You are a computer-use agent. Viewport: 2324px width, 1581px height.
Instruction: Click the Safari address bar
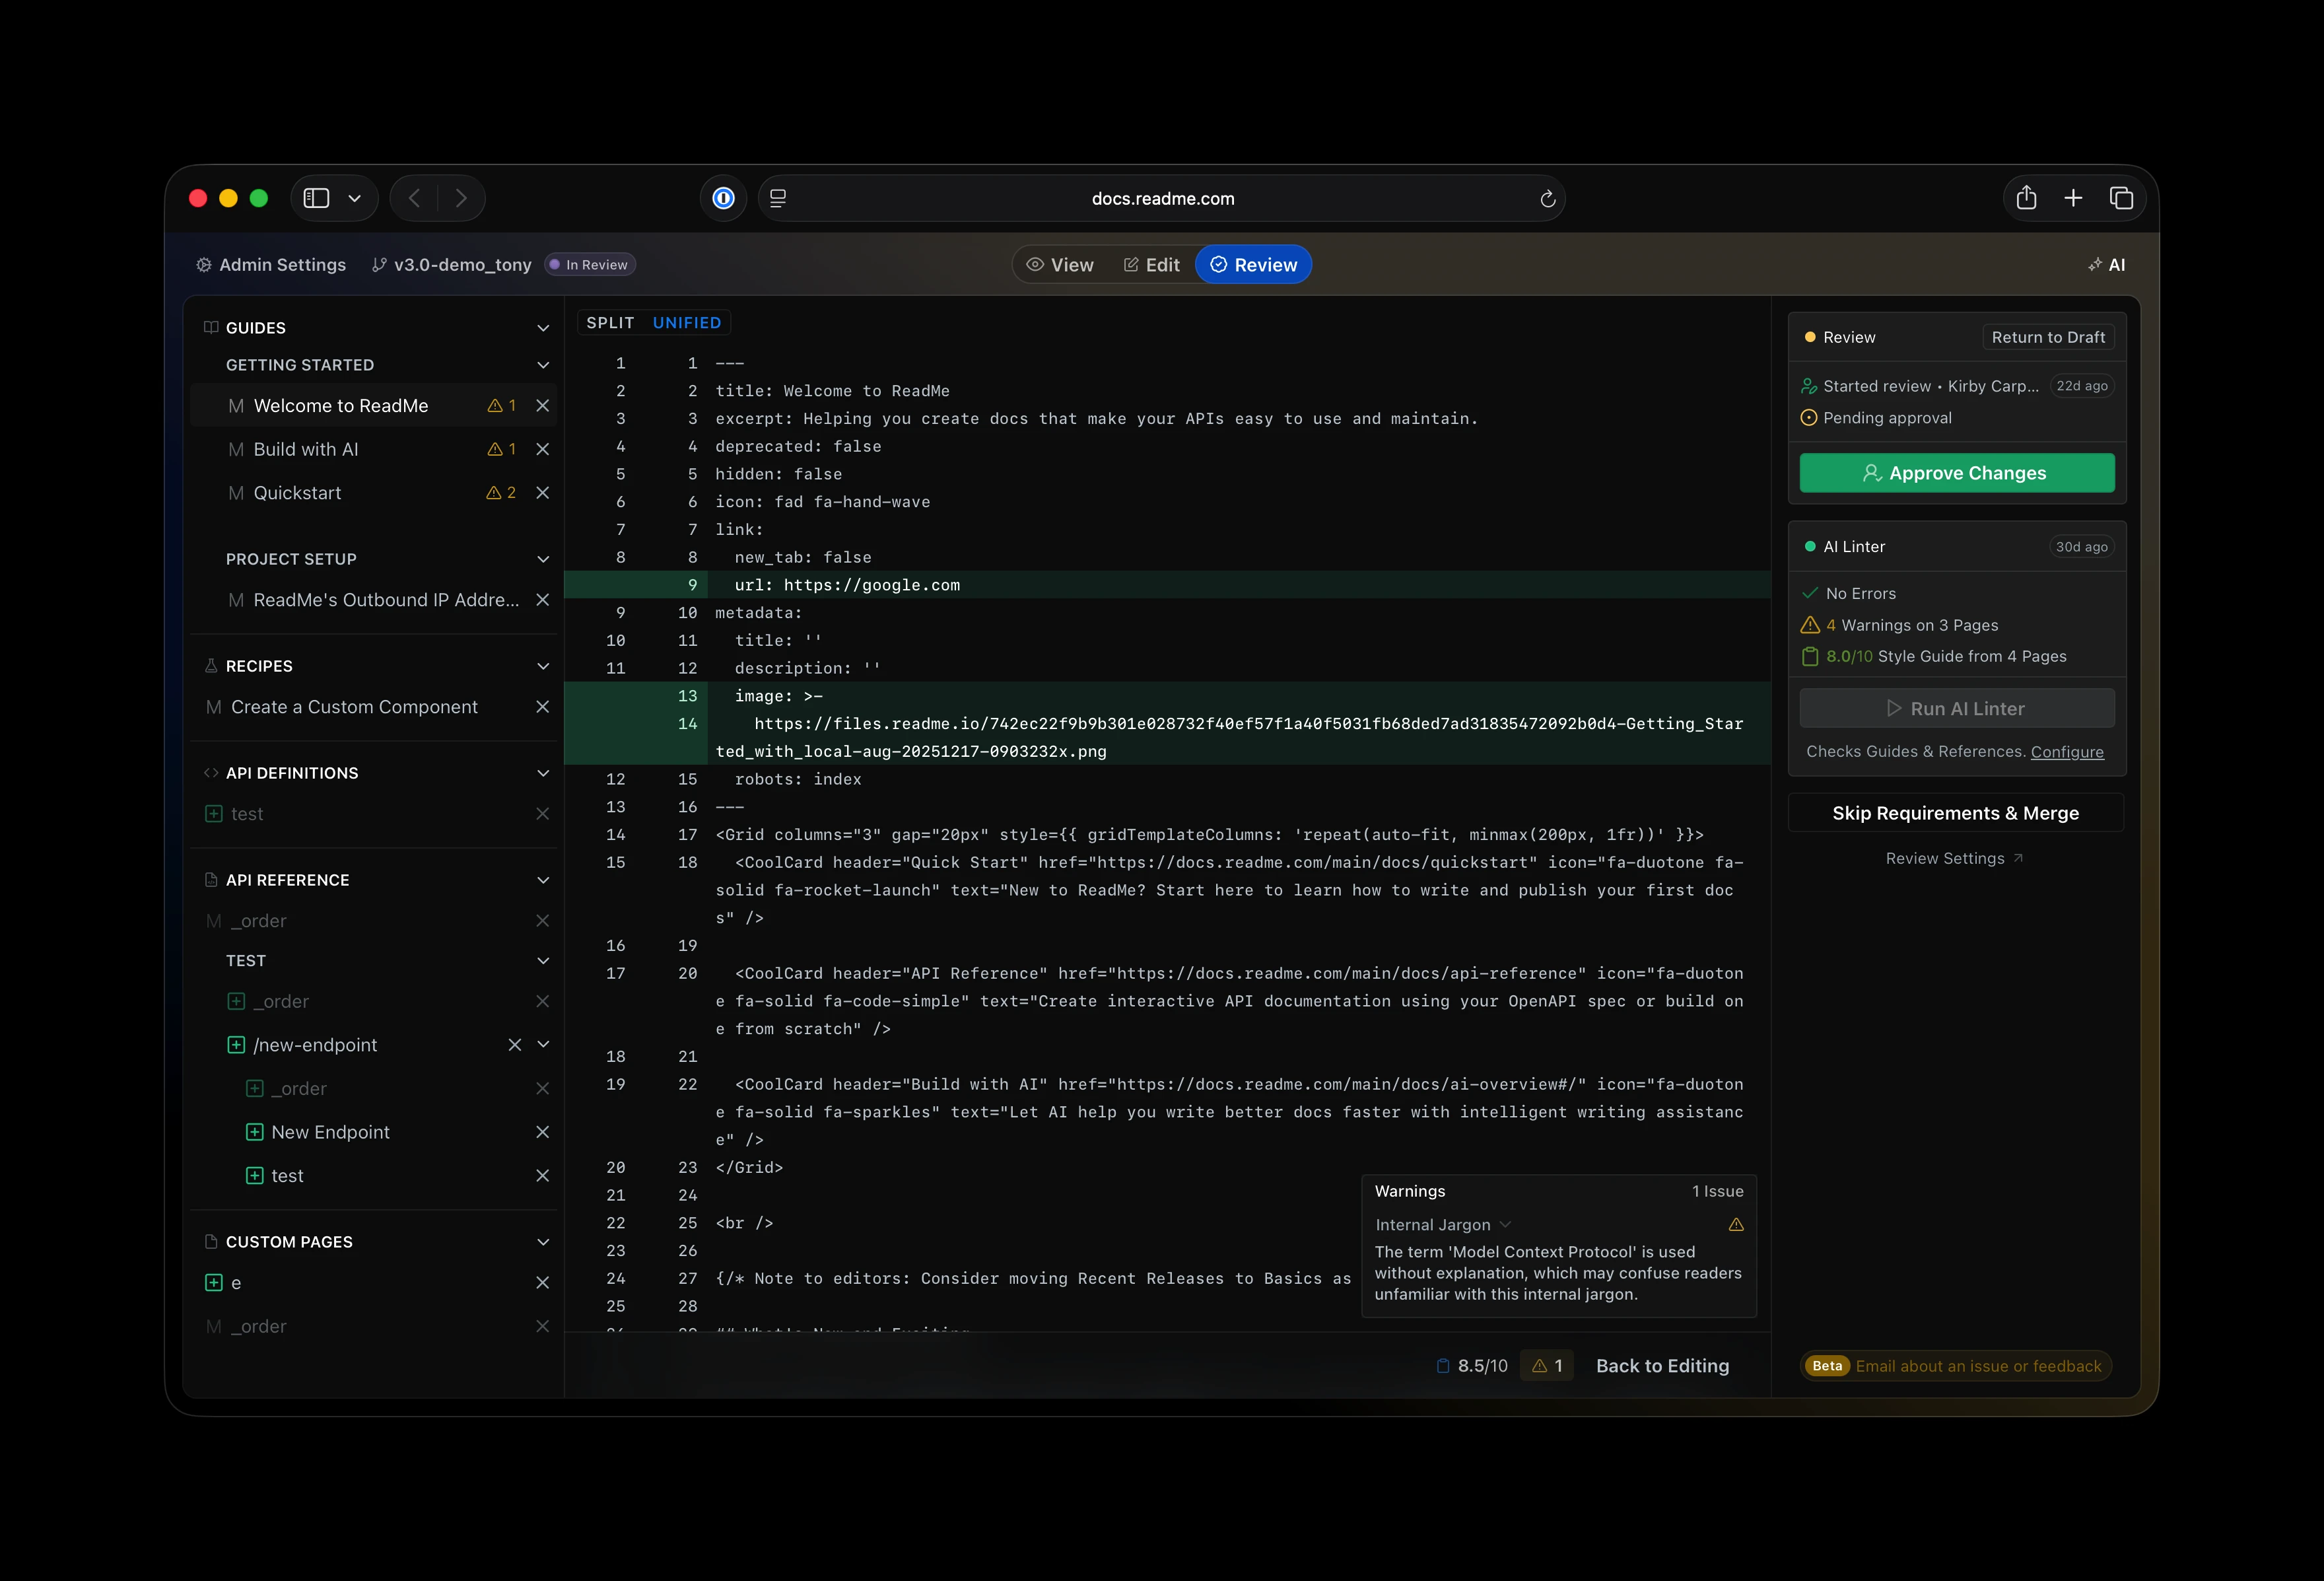pyautogui.click(x=1162, y=199)
